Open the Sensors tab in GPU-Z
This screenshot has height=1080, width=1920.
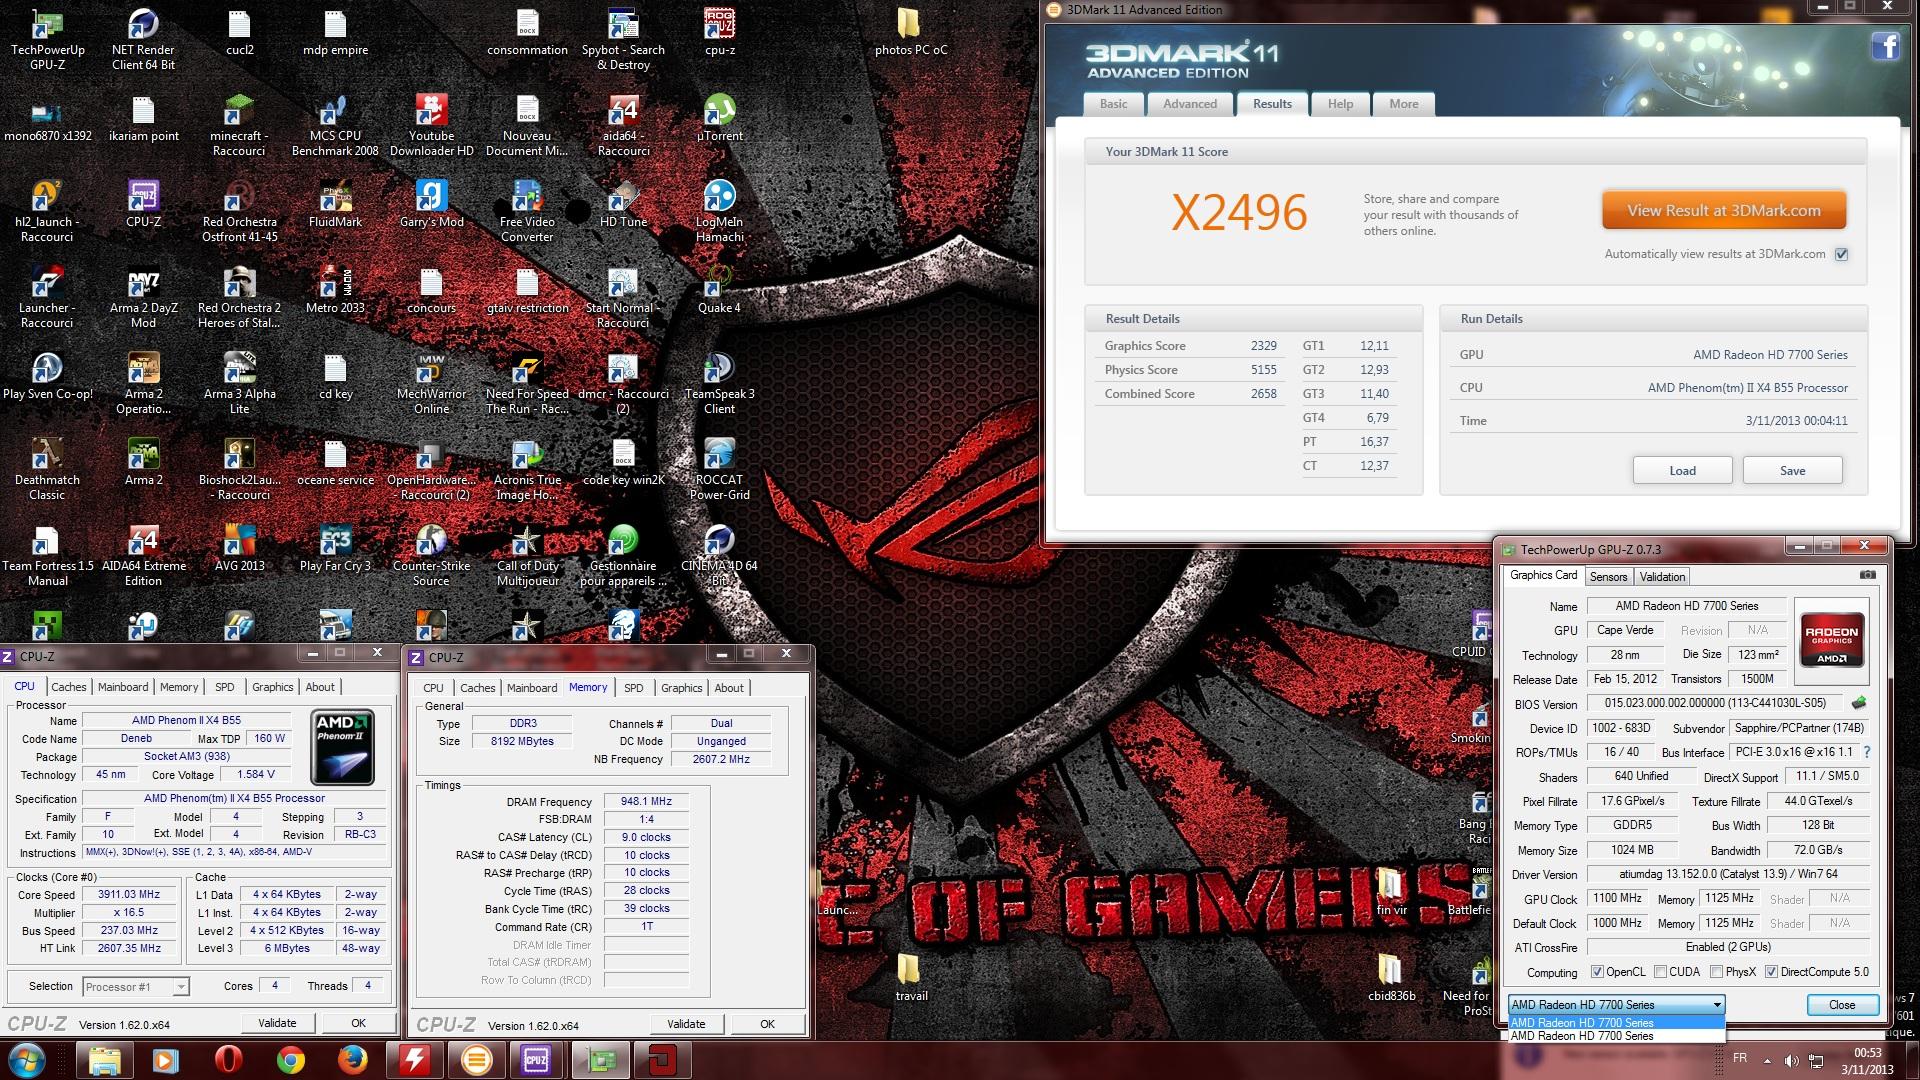[1608, 577]
